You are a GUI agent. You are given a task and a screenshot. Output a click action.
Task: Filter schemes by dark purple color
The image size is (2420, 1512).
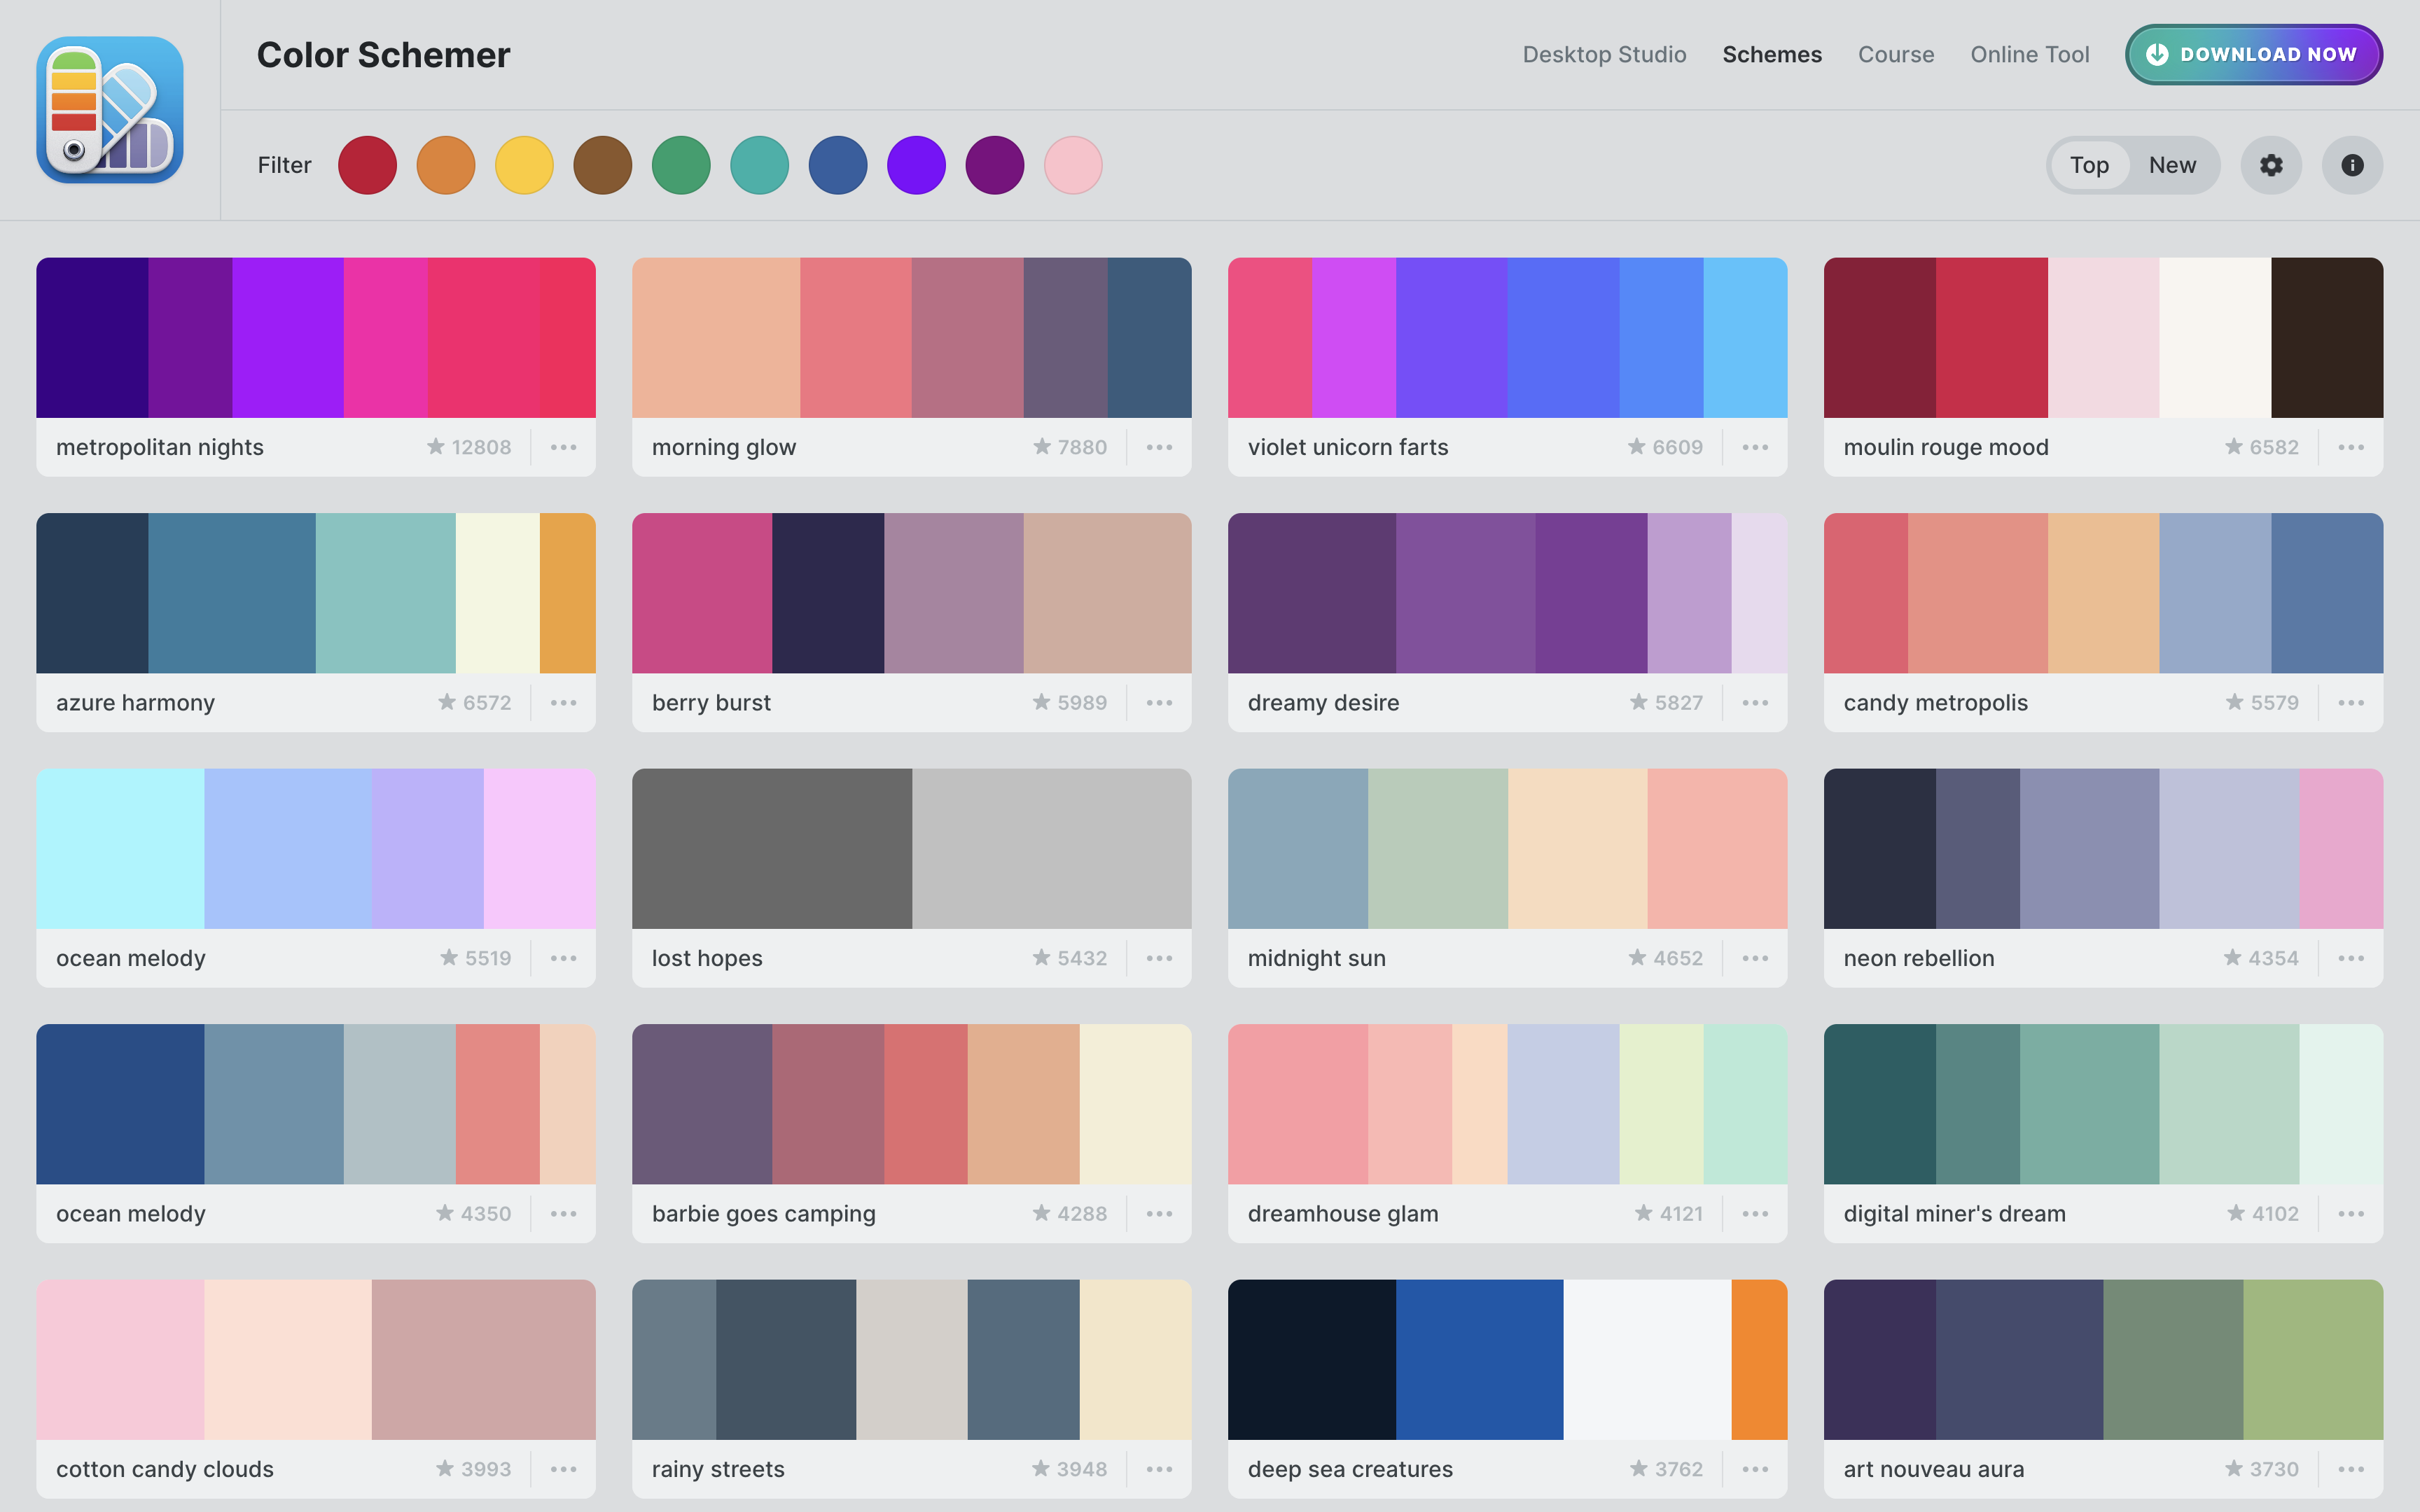[995, 165]
